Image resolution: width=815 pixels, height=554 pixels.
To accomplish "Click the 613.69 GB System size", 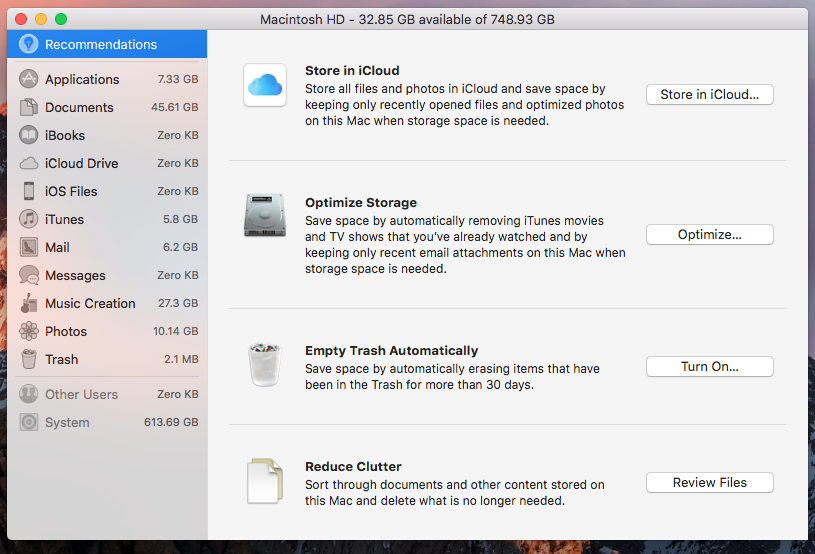I will tap(171, 422).
